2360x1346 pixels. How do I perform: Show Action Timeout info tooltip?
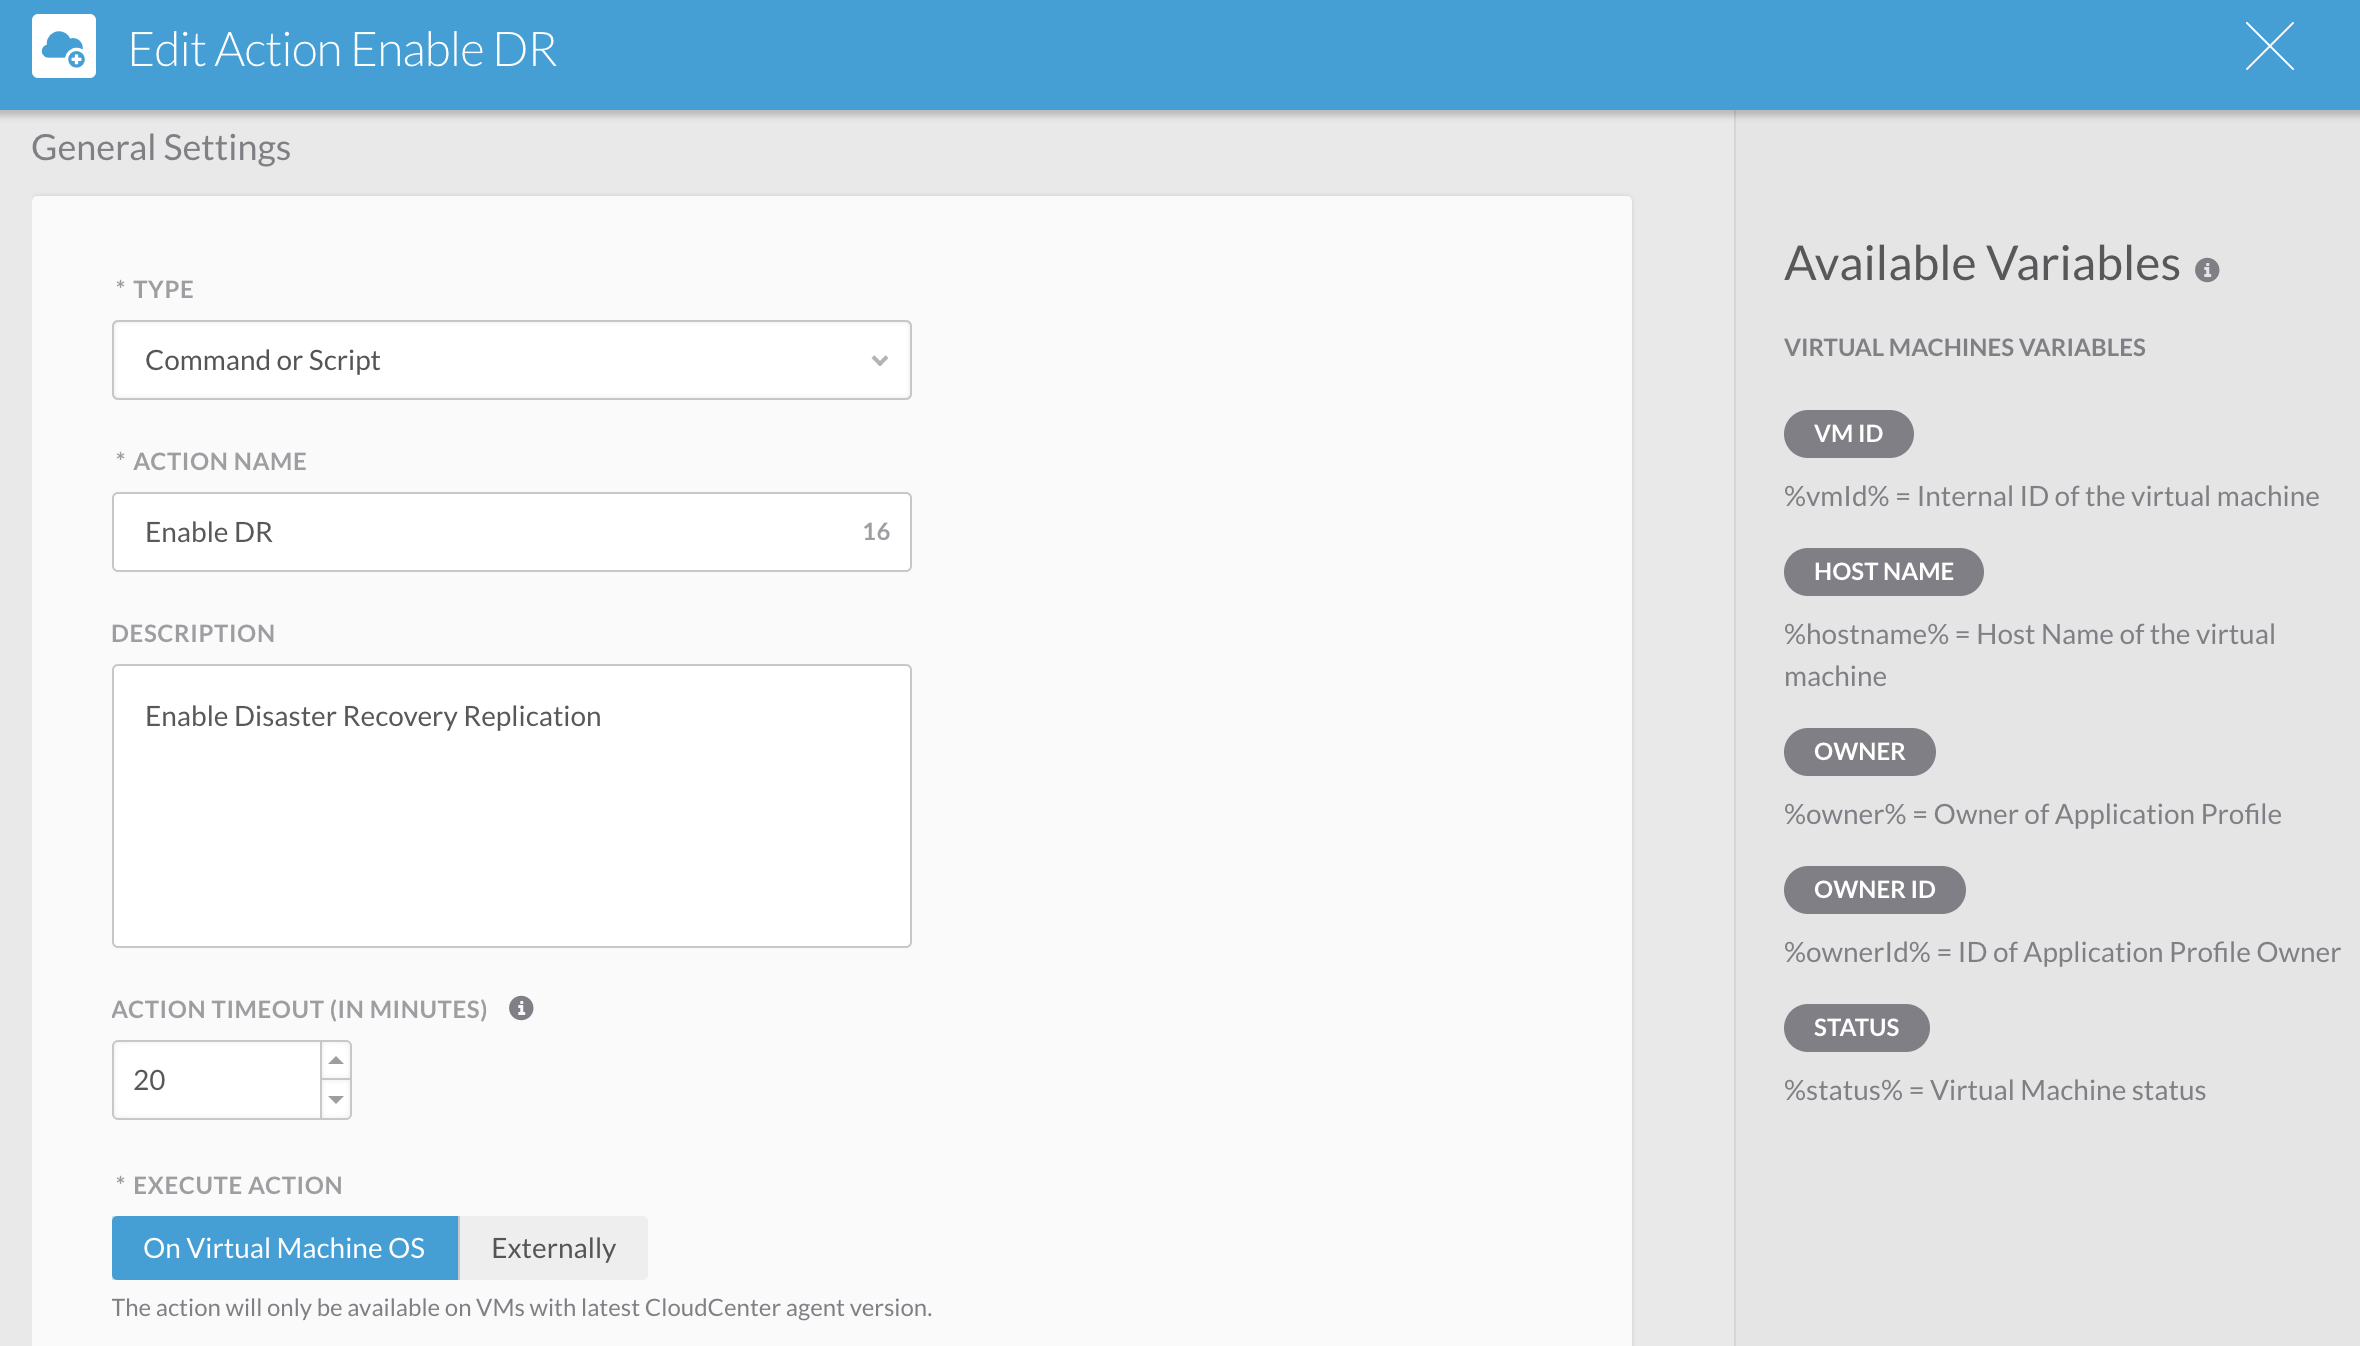pyautogui.click(x=521, y=1008)
